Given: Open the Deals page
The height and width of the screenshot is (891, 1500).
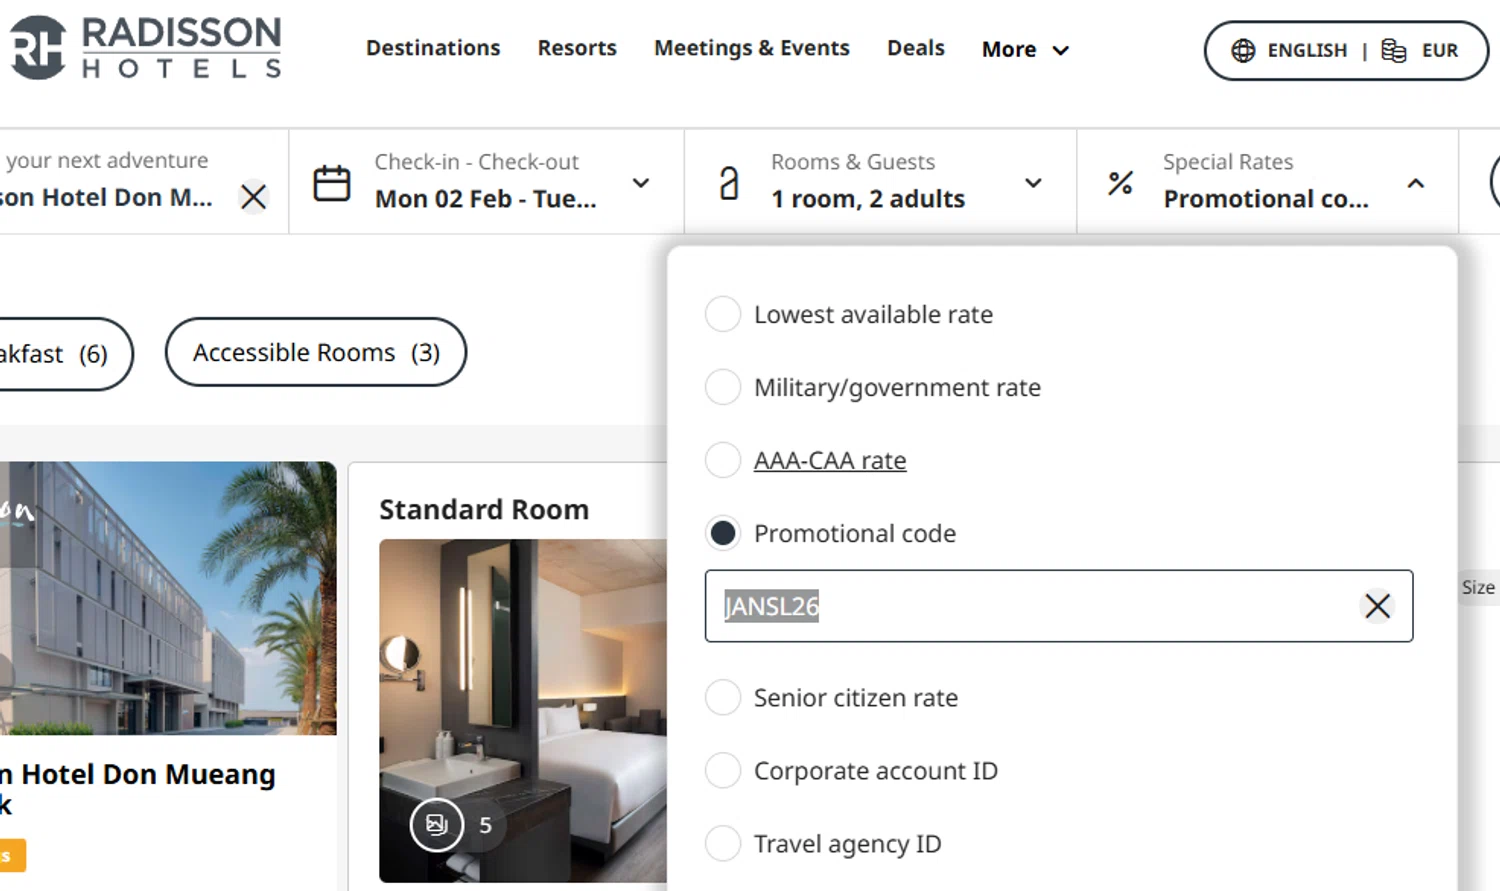Looking at the screenshot, I should click(x=916, y=48).
